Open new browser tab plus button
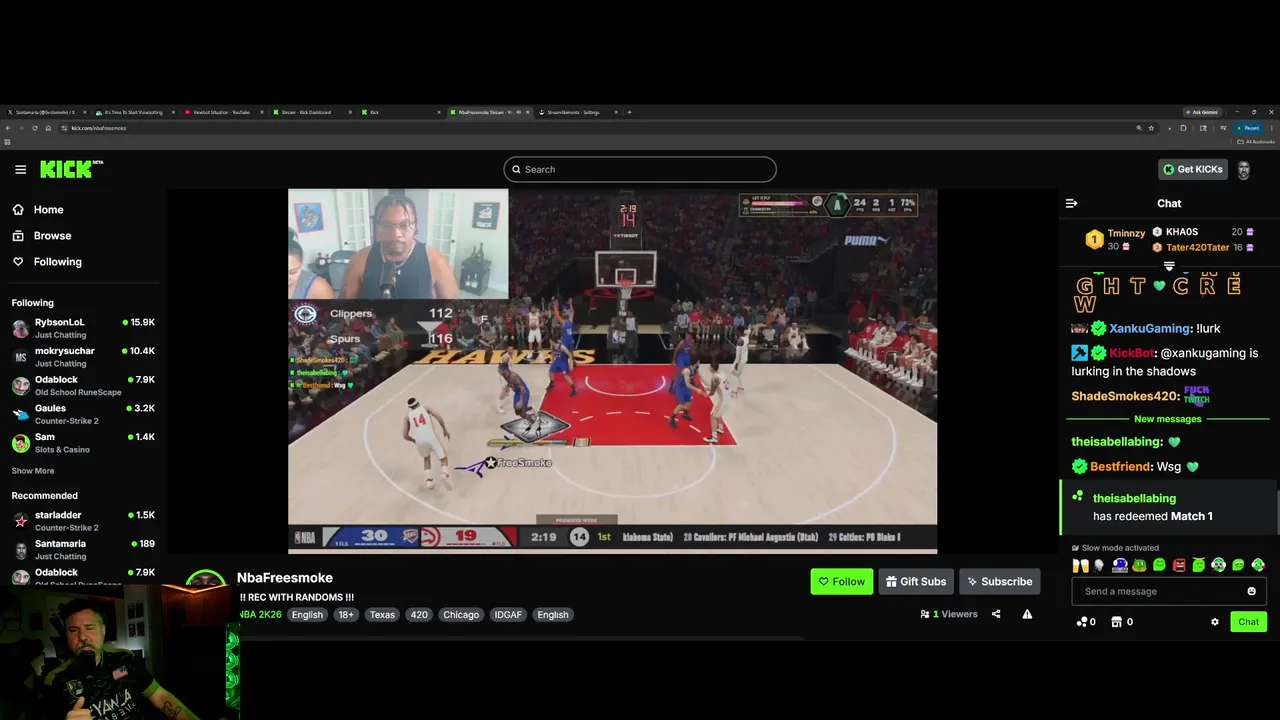Image resolution: width=1280 pixels, height=720 pixels. point(629,112)
